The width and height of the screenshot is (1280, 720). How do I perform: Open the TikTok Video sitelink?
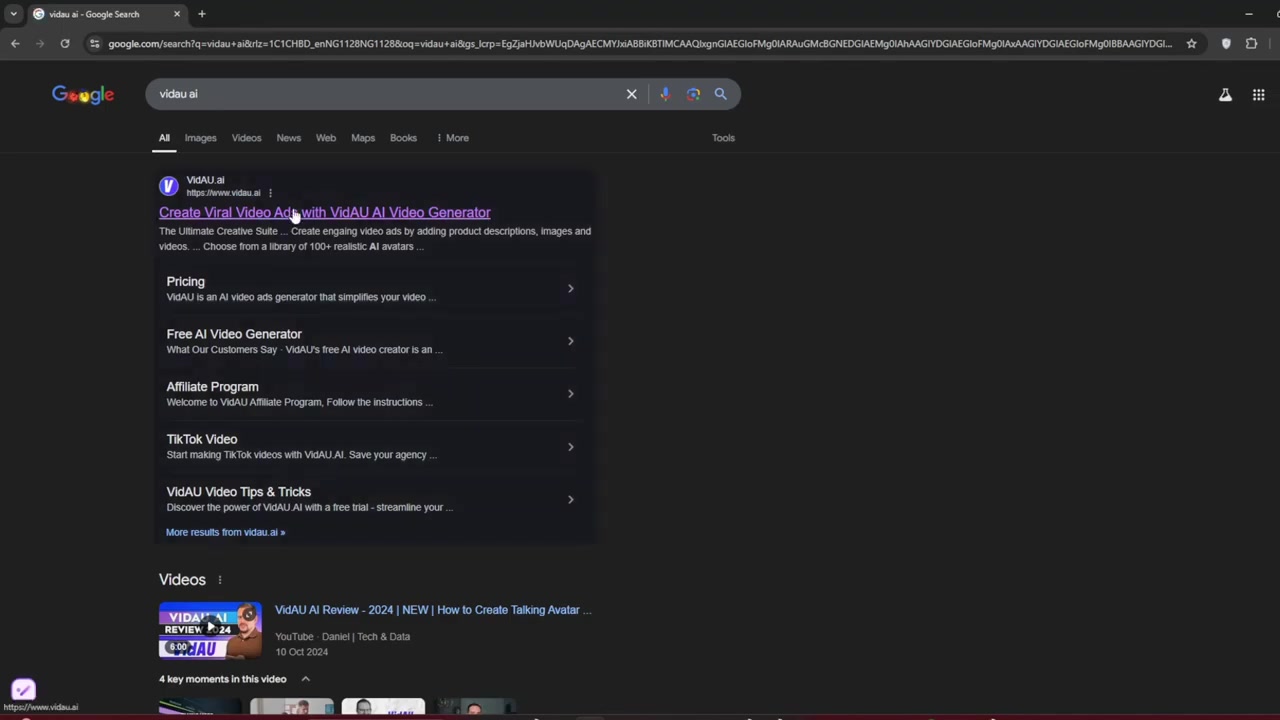point(202,439)
